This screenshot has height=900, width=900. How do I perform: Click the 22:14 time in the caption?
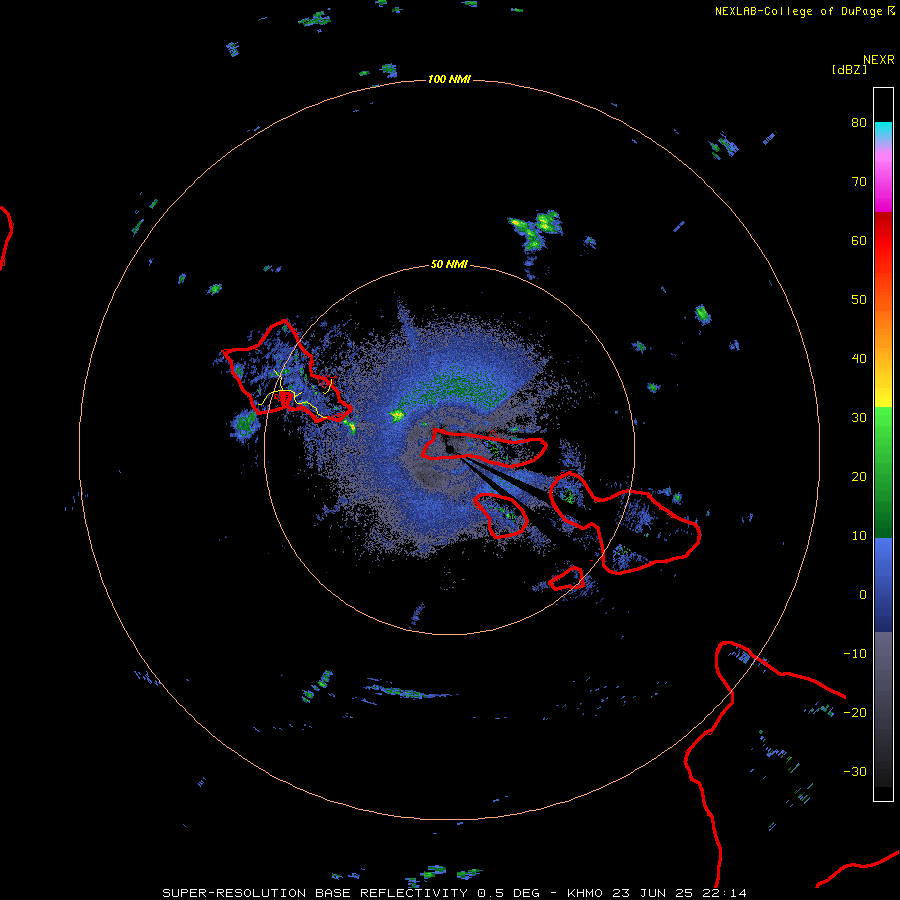tap(726, 893)
